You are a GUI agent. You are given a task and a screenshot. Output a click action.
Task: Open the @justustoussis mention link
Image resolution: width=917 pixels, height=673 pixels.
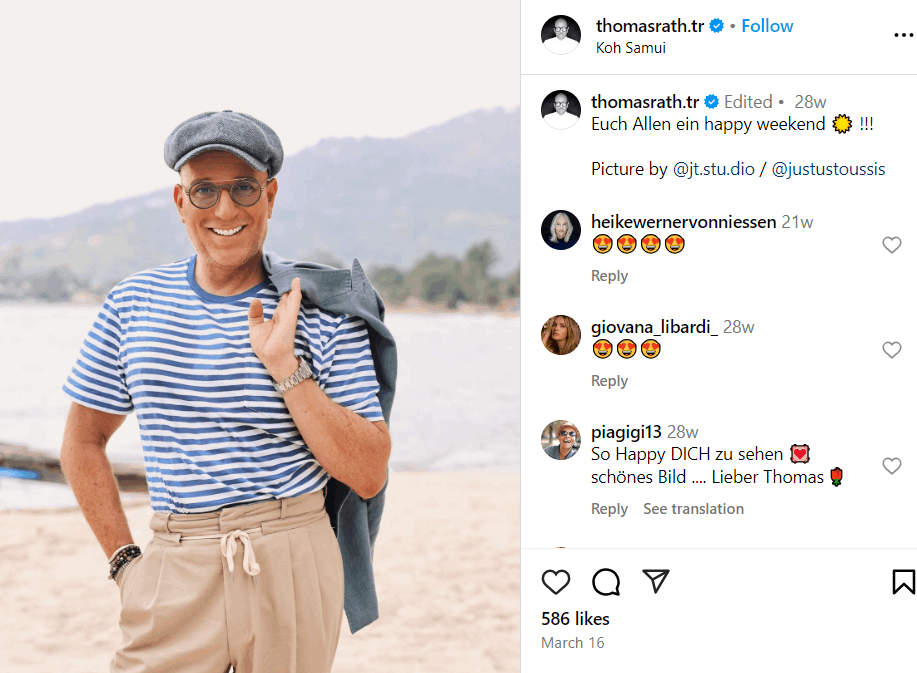[828, 169]
